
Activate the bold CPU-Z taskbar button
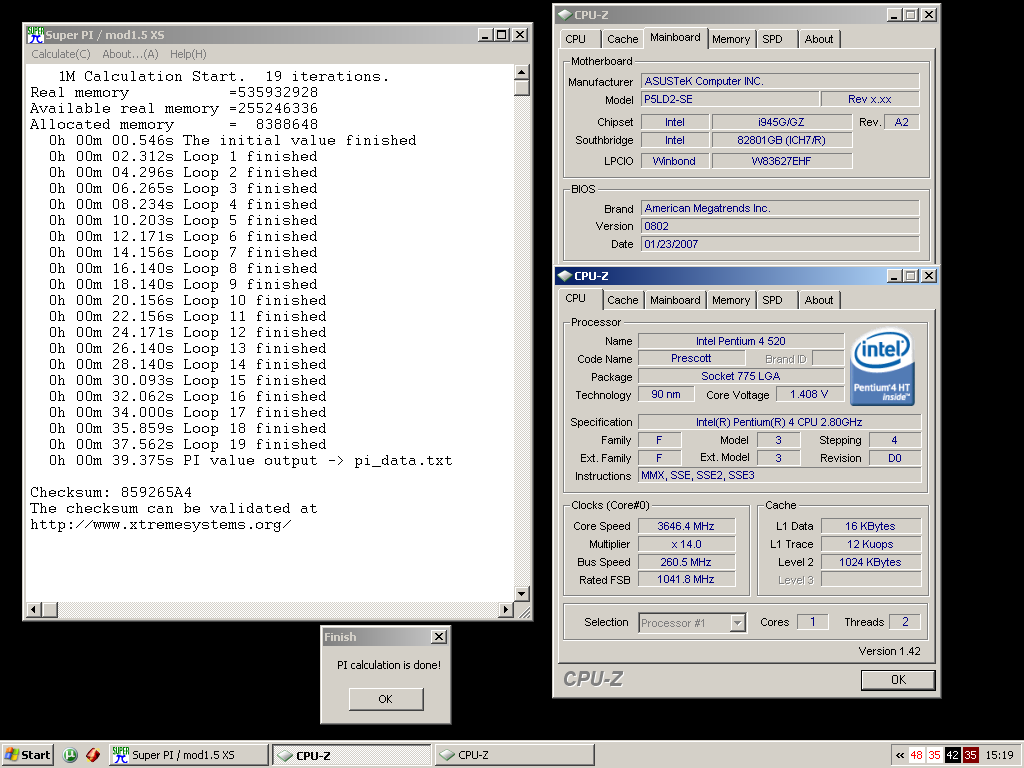click(x=351, y=755)
